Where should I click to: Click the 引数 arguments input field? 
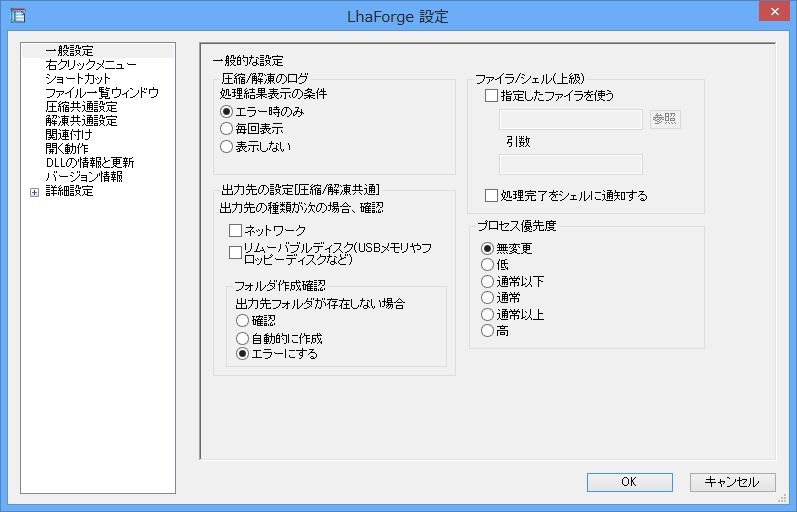tap(571, 165)
